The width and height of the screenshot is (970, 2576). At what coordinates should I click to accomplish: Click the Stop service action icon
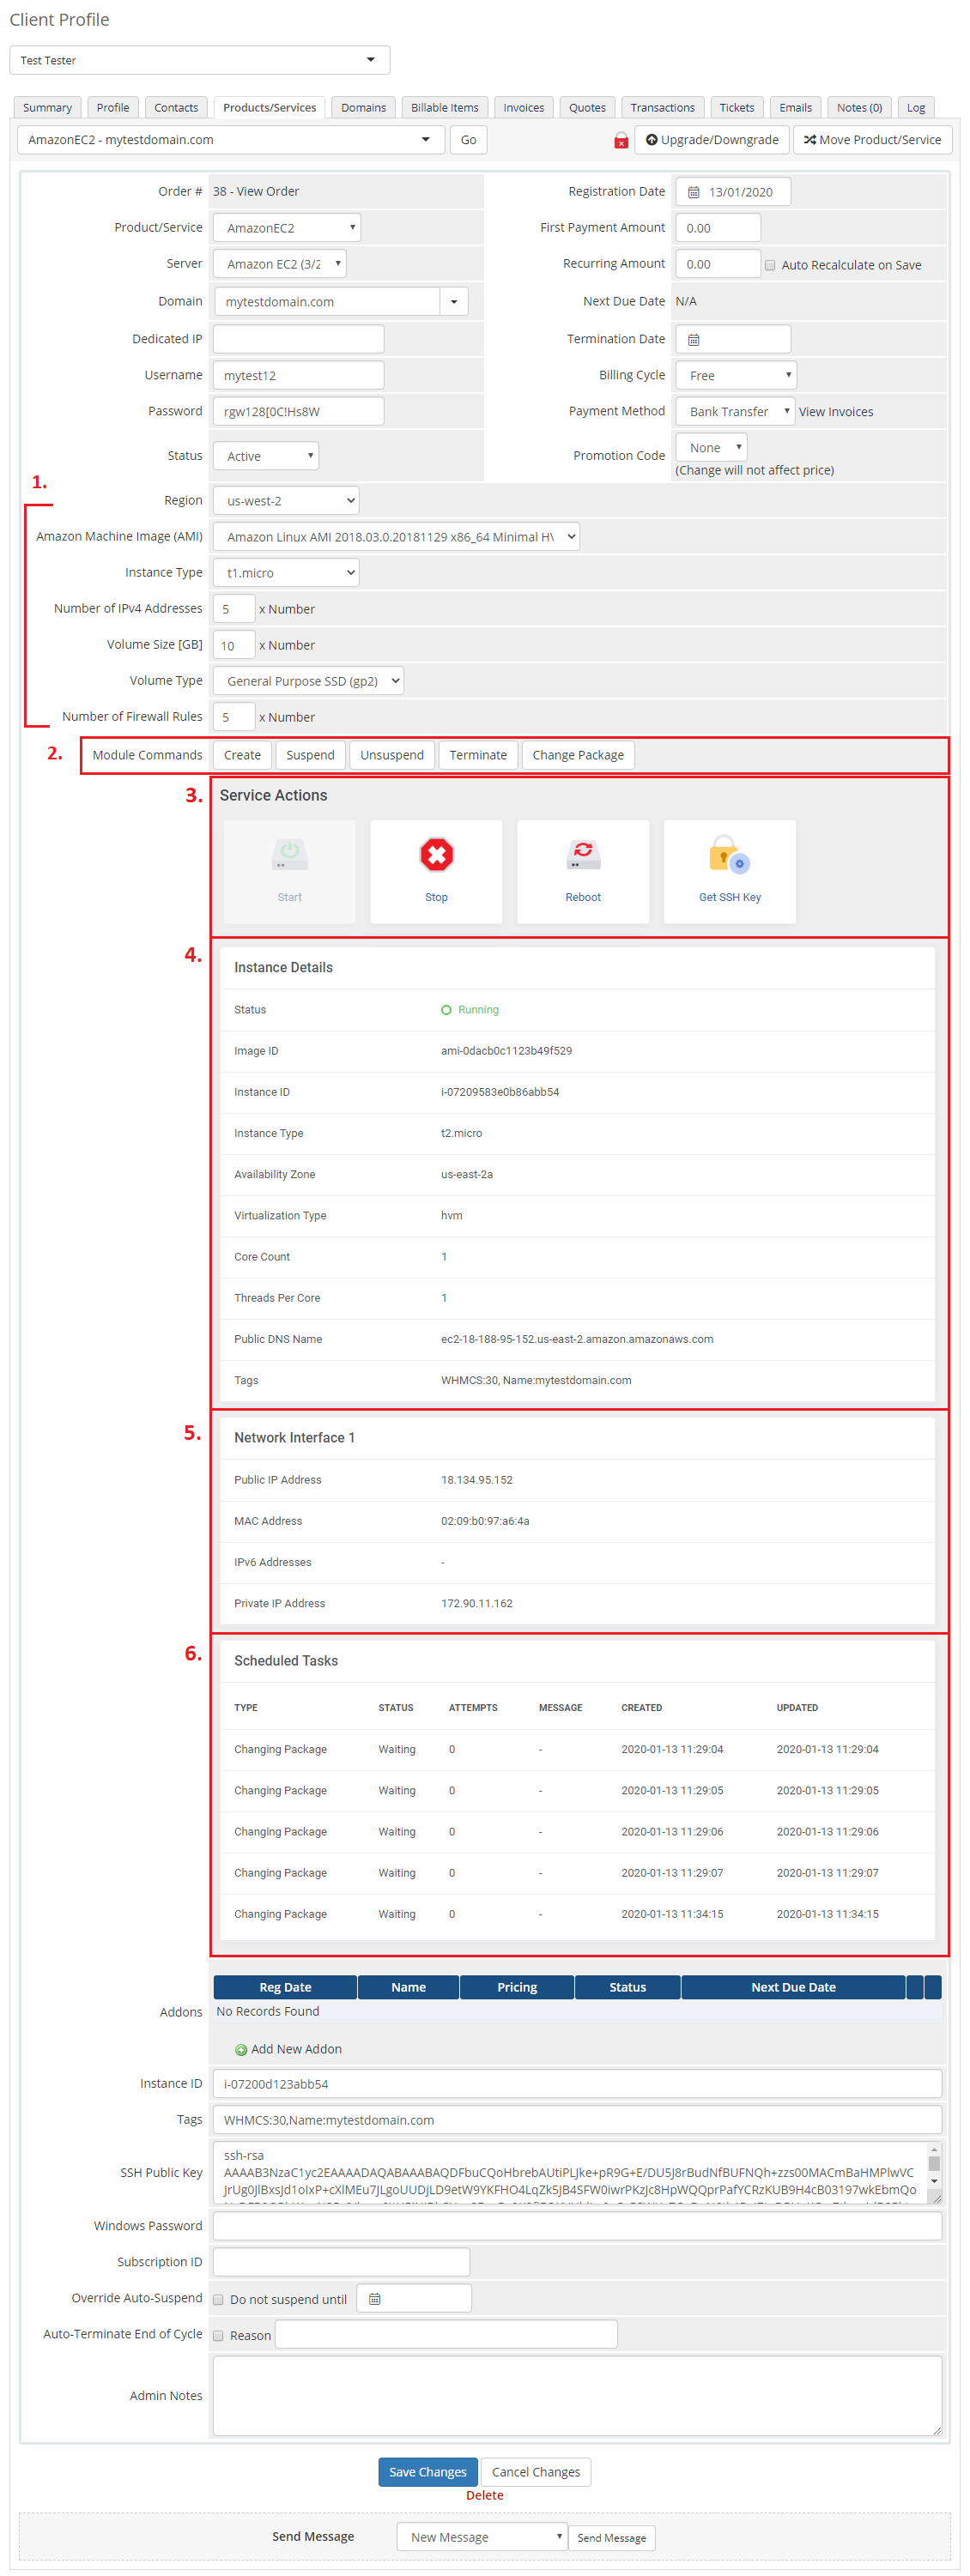436,855
